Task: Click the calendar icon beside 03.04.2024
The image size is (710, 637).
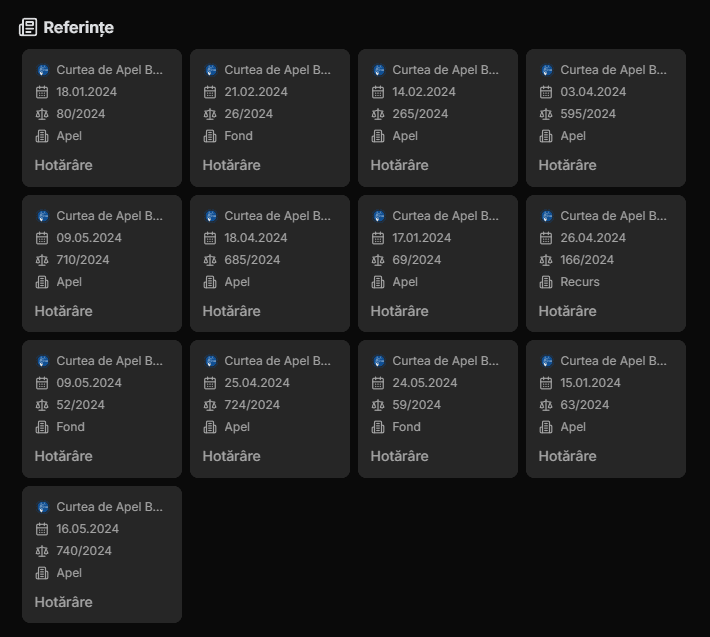Action: point(546,92)
